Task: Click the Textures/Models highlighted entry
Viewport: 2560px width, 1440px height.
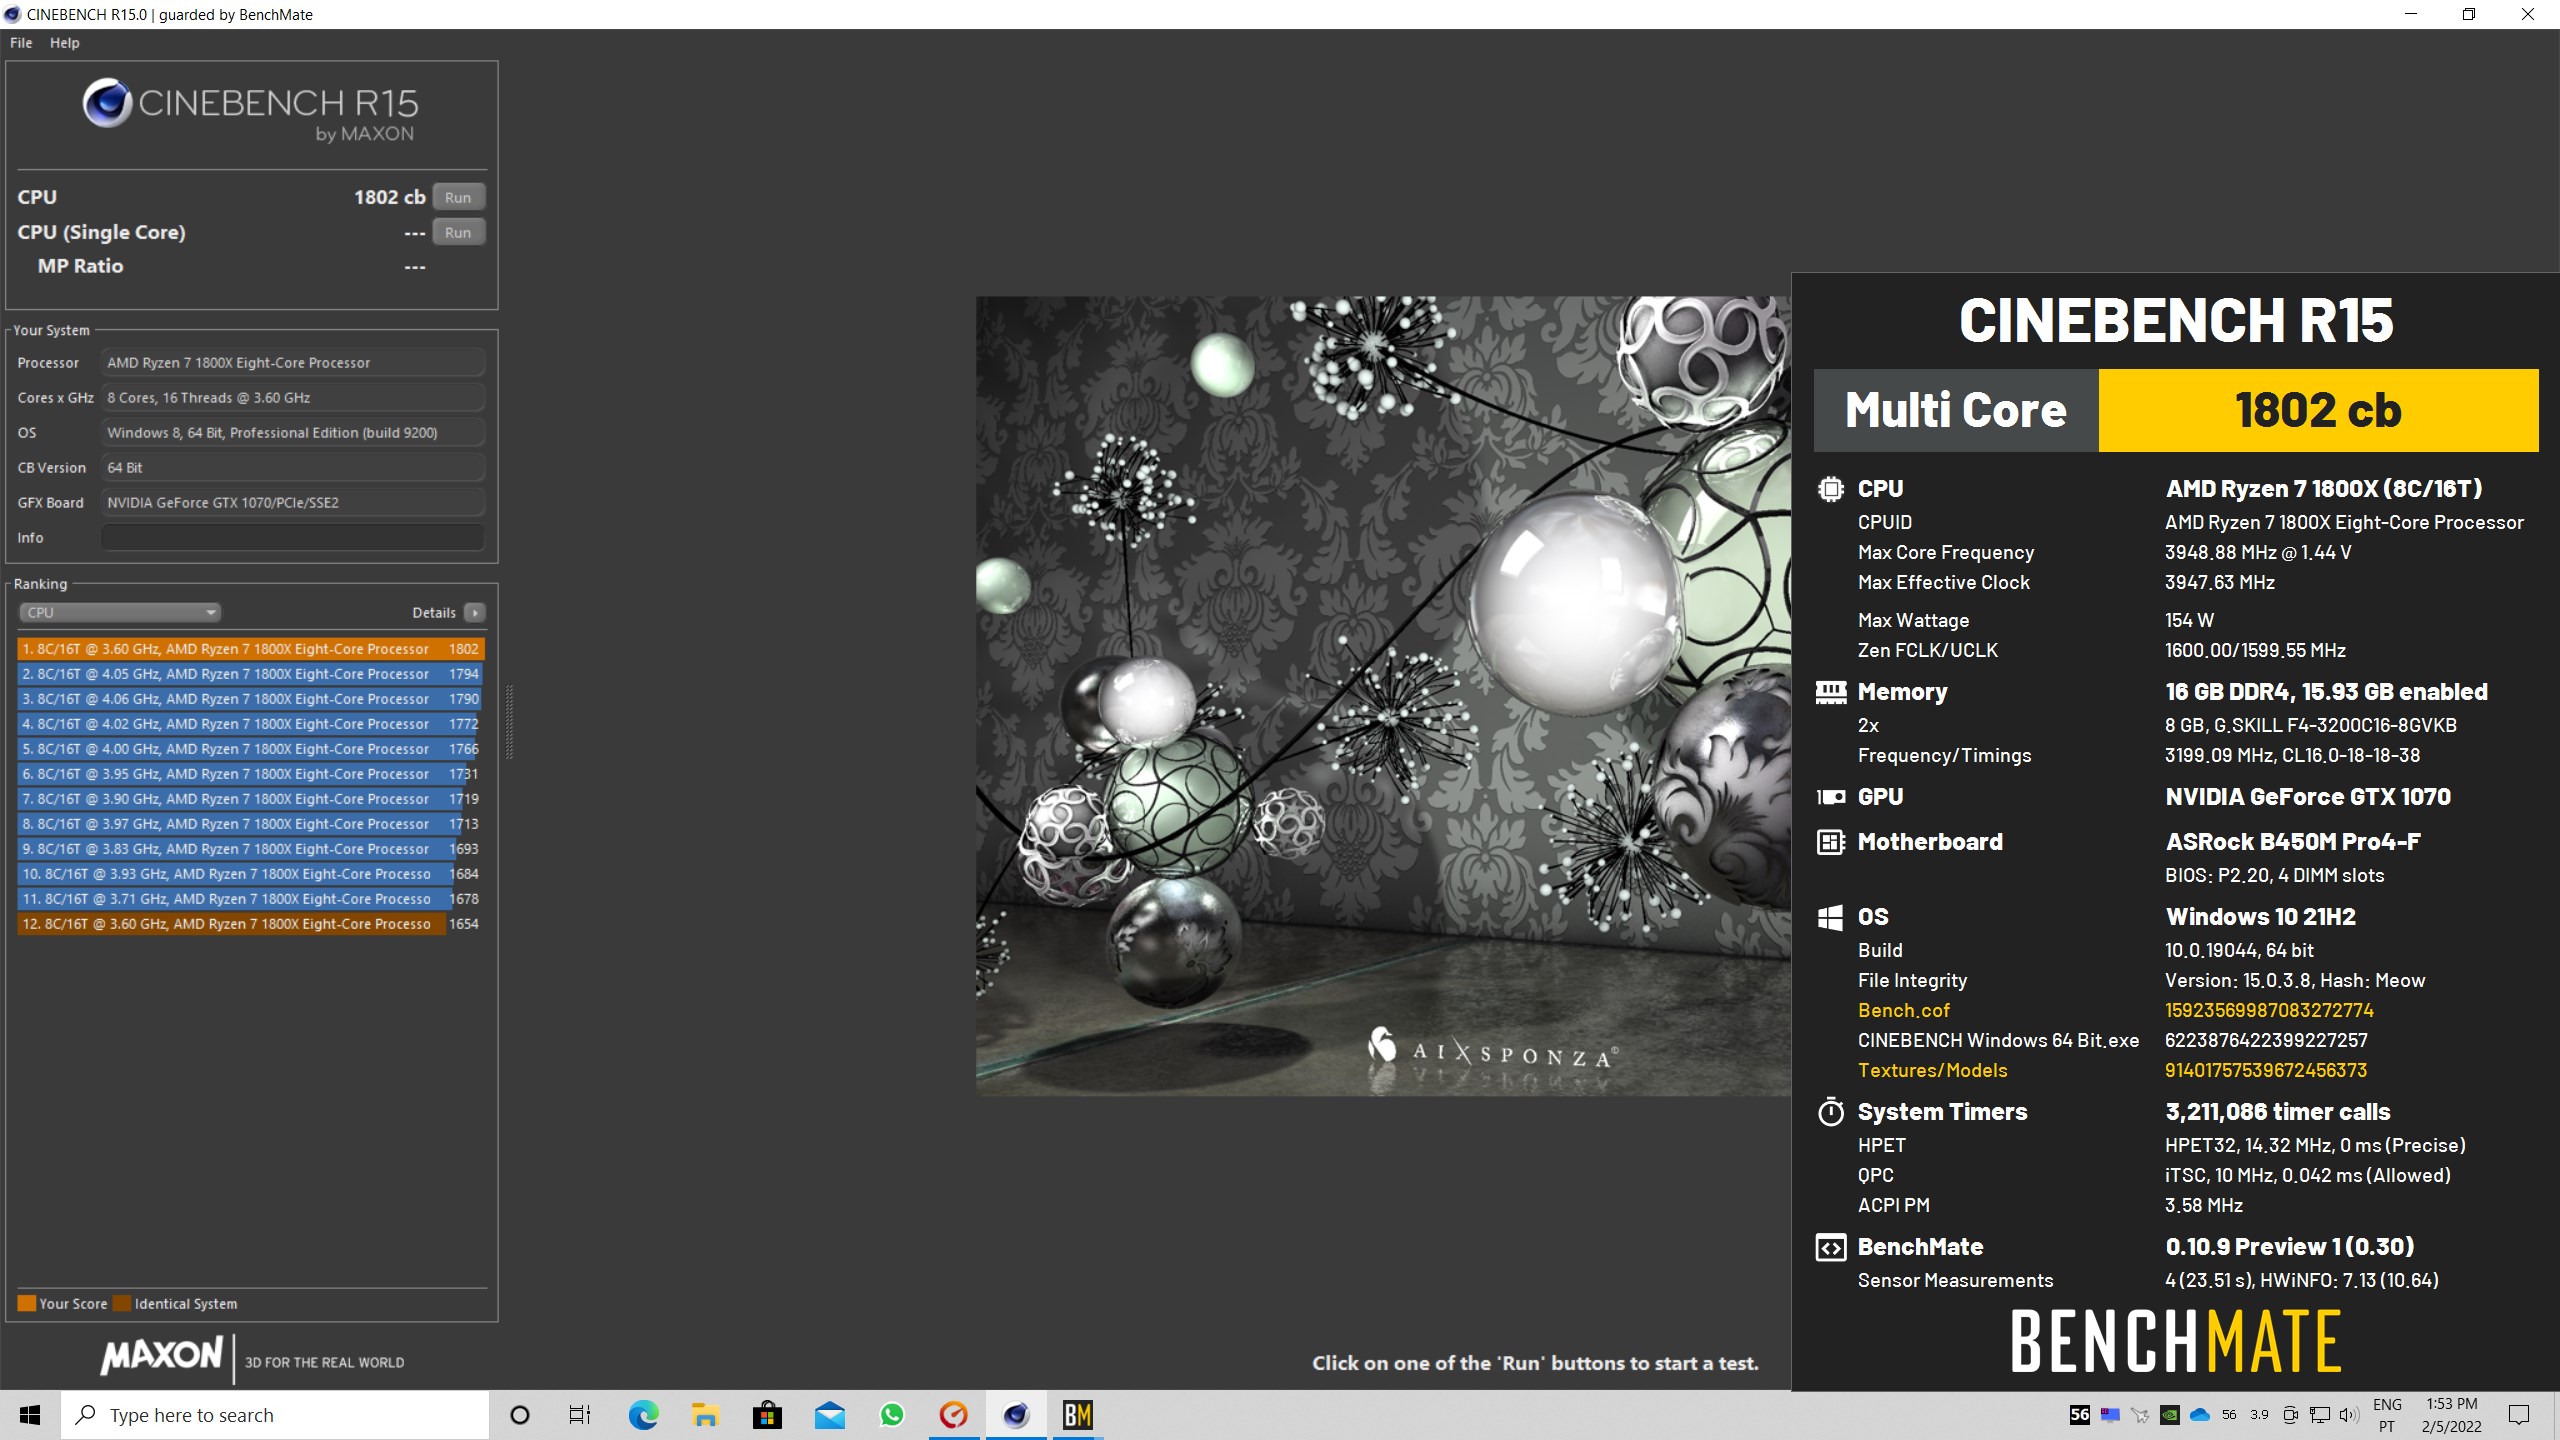Action: click(1932, 1070)
